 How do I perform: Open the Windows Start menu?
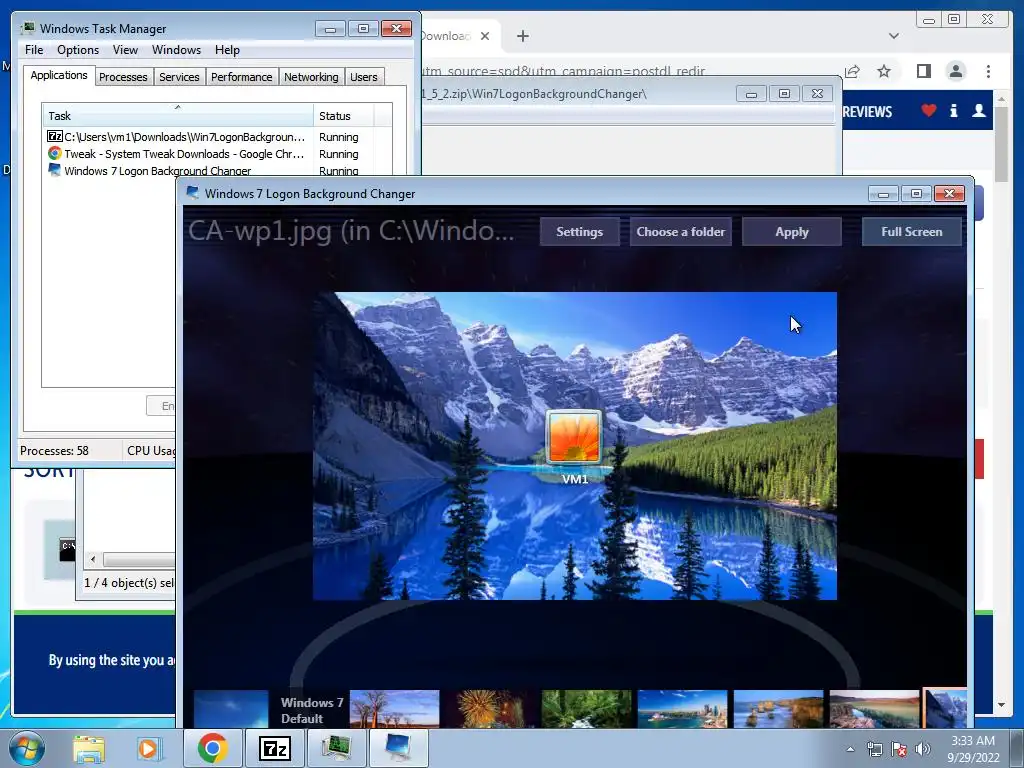[26, 748]
